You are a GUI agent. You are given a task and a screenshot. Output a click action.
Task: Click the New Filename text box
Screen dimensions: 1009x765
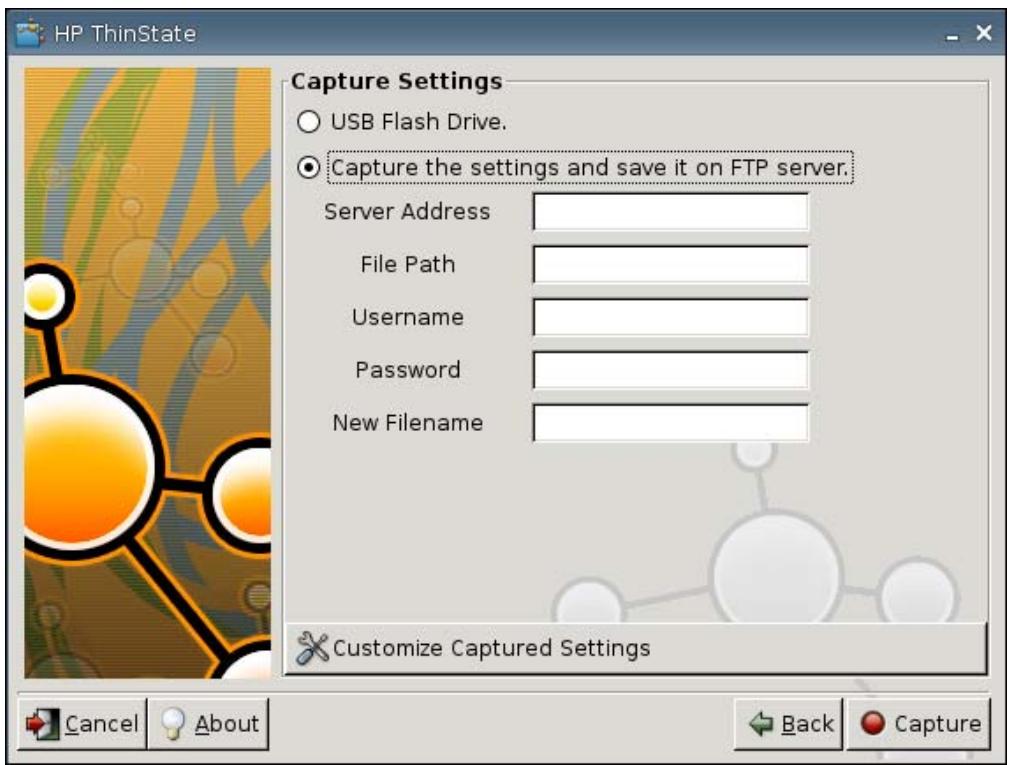671,423
